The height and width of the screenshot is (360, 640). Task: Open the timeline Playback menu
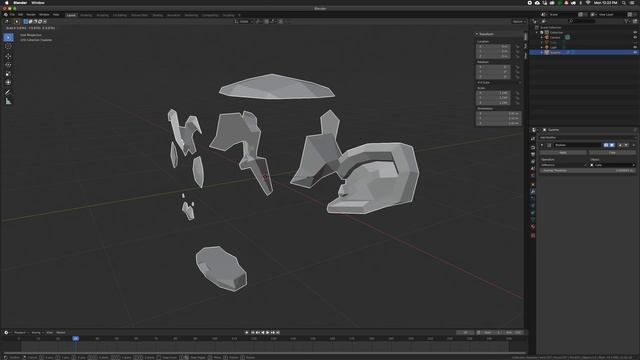coord(20,333)
